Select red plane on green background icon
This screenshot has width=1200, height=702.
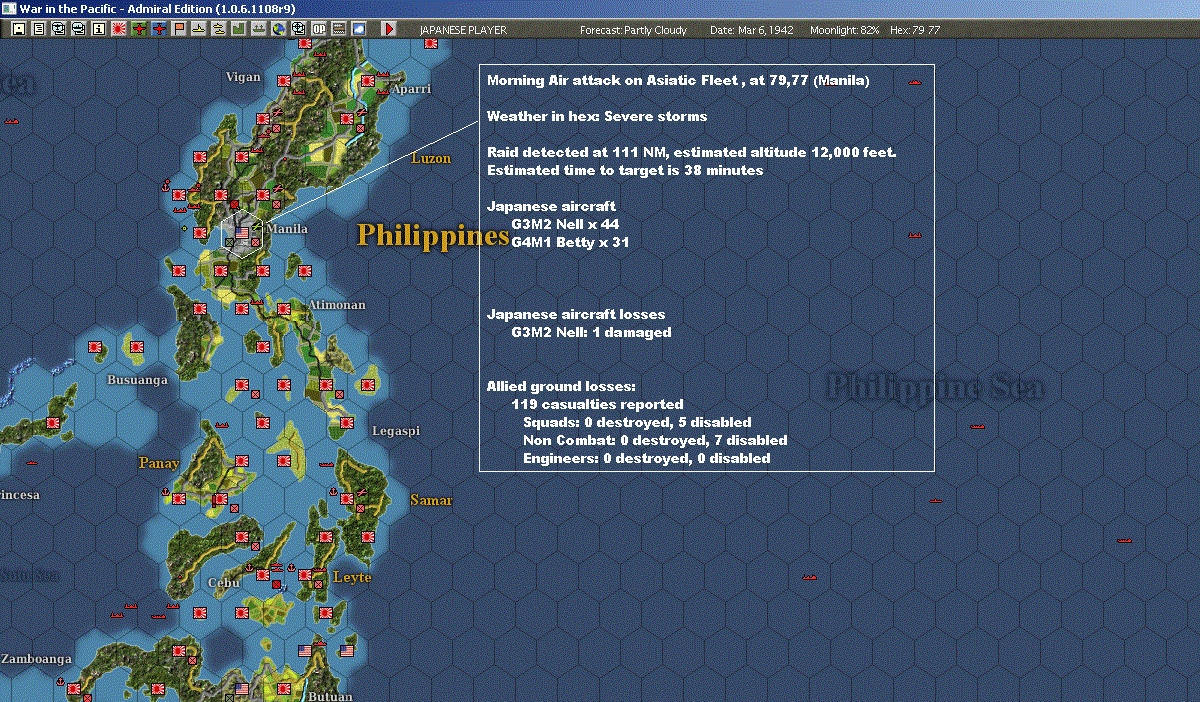pos(138,30)
